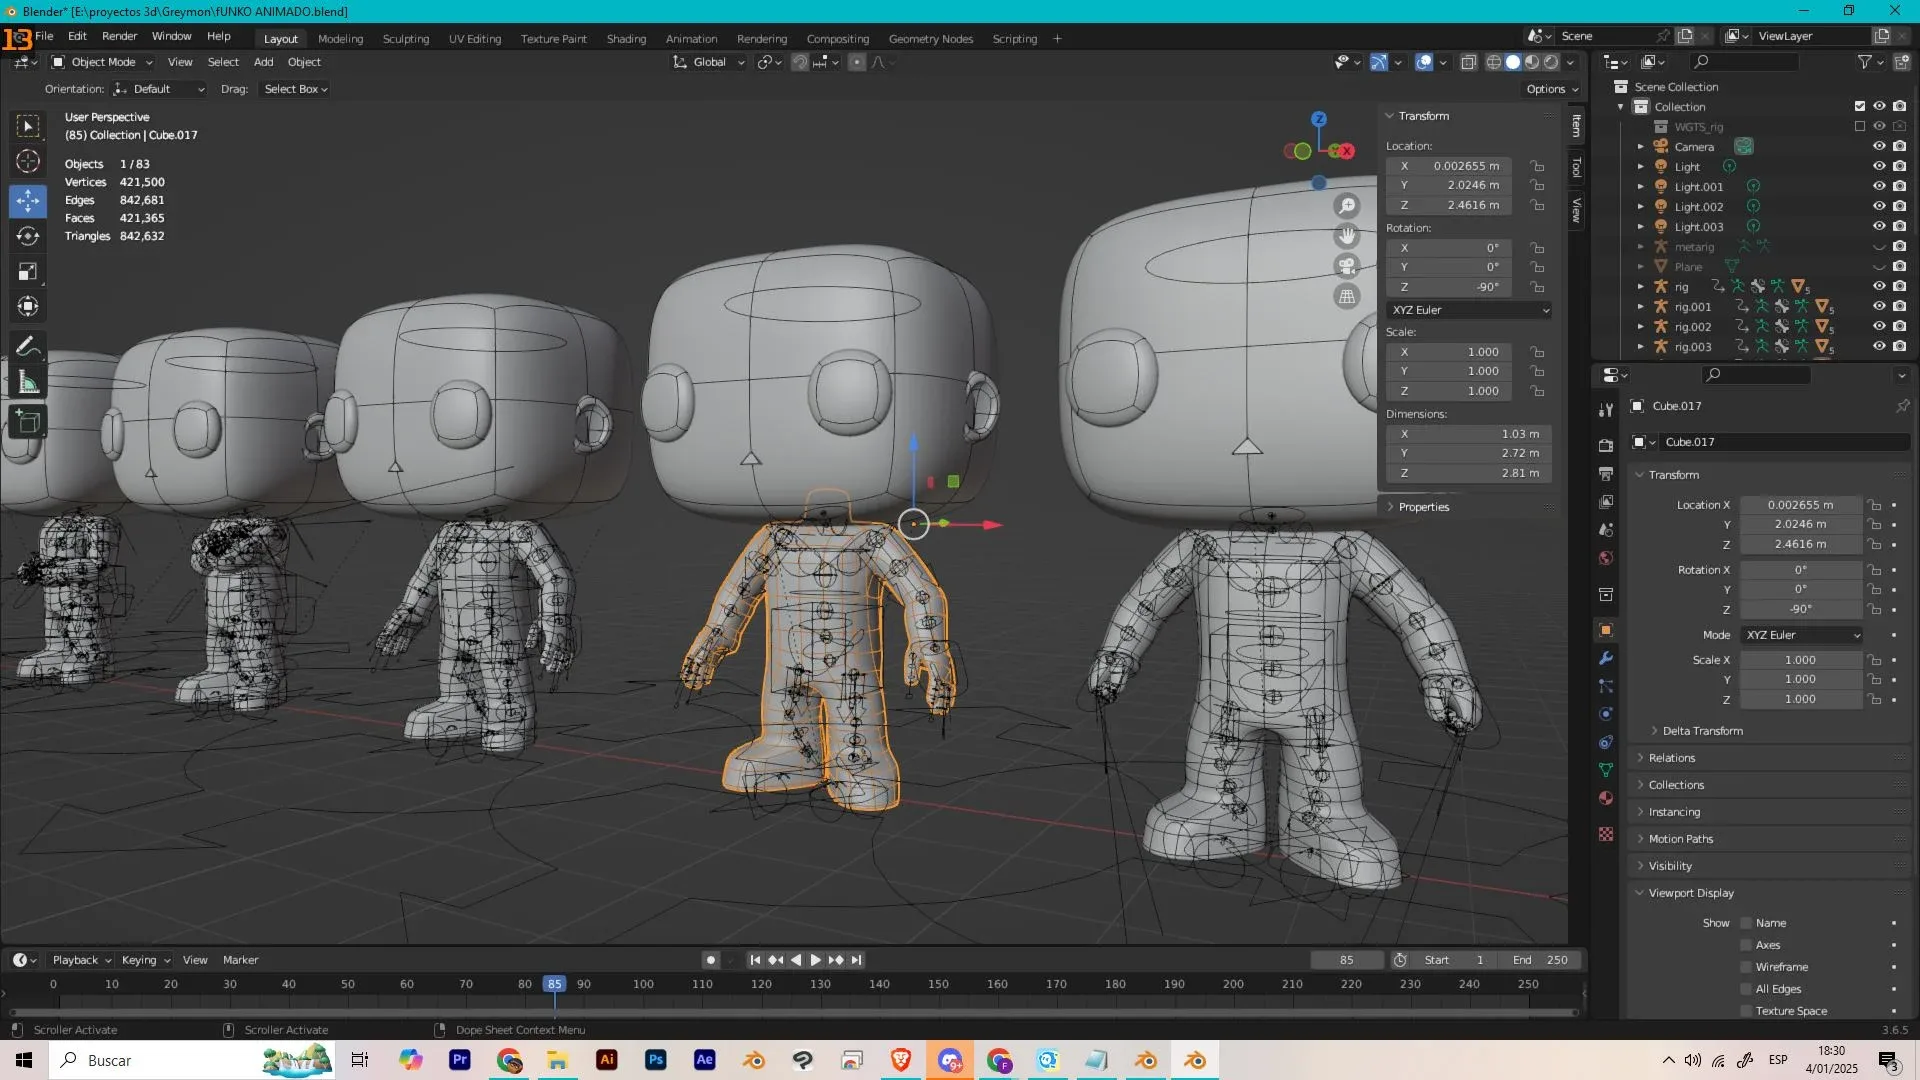Hide Light.001 with its eye toggle
Screen dimensions: 1920x1080
[x=1880, y=186]
